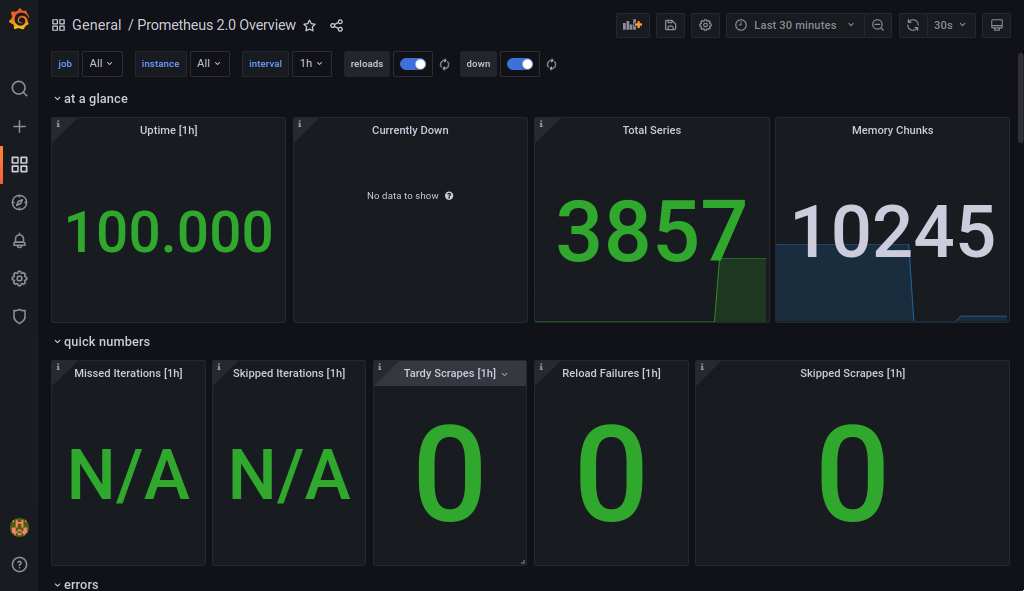Click the job variable label
Image resolution: width=1024 pixels, height=591 pixels.
tap(65, 64)
